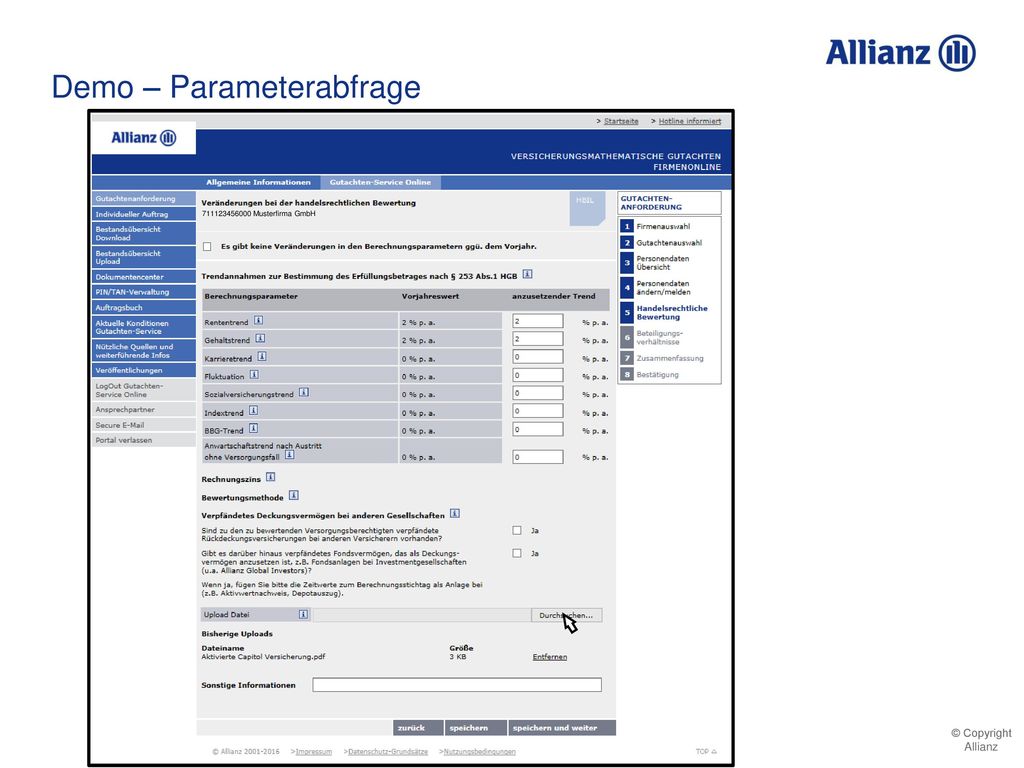
Task: Open info icon next to Rententrend
Action: [259, 321]
